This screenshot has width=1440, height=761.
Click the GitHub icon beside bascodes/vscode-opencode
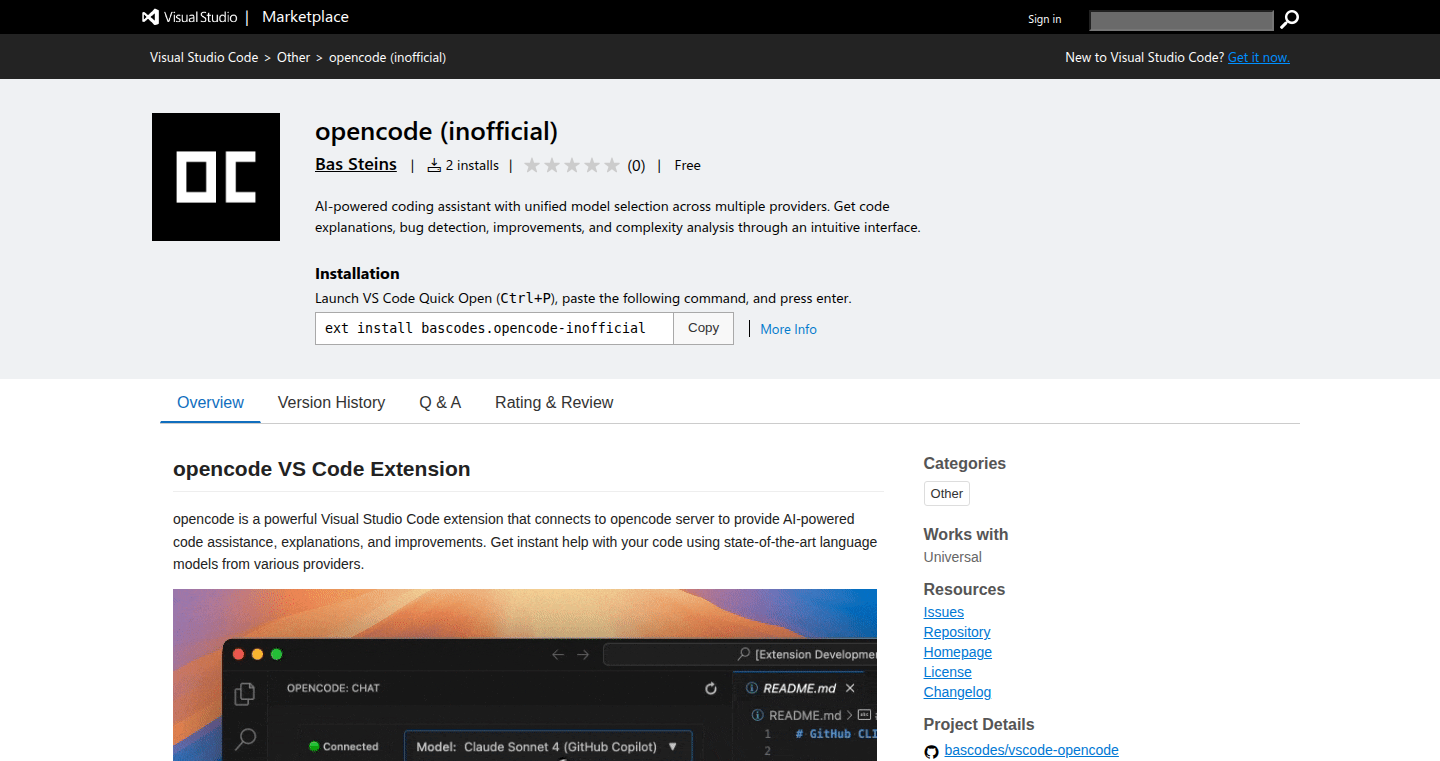(x=931, y=751)
